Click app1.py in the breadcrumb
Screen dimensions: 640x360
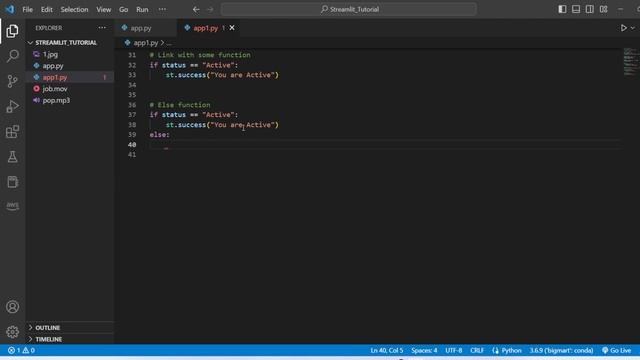146,43
